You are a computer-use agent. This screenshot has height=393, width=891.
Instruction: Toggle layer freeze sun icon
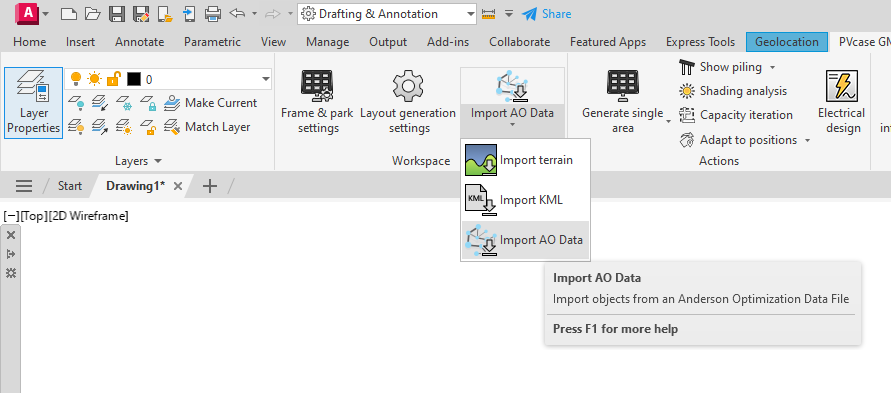tap(94, 79)
